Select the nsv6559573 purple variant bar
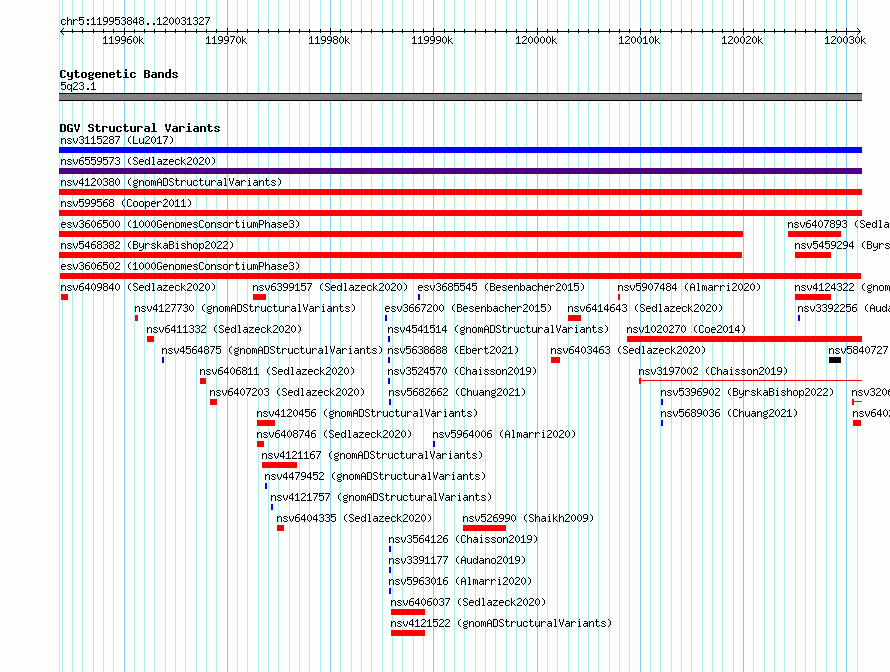The height and width of the screenshot is (672, 890). click(460, 171)
